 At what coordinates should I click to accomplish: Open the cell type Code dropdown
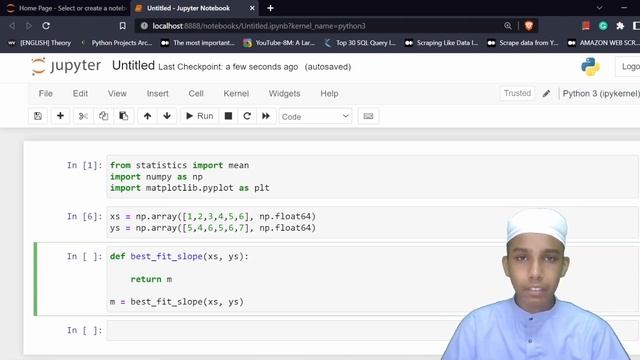(x=315, y=117)
